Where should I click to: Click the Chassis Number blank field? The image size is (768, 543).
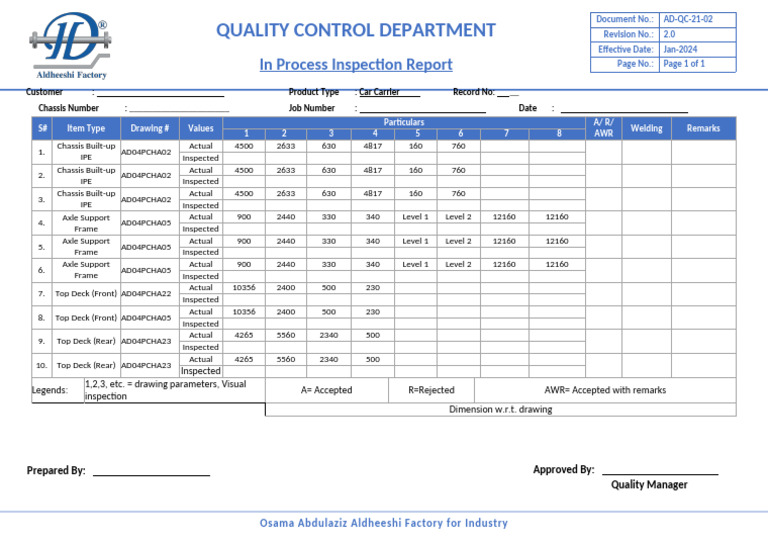(x=179, y=108)
